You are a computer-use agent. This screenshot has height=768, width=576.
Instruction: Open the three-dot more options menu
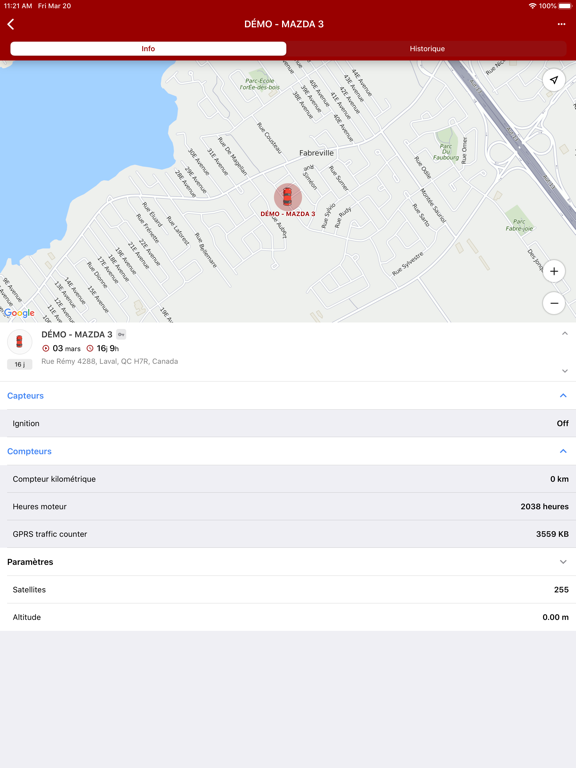[561, 24]
